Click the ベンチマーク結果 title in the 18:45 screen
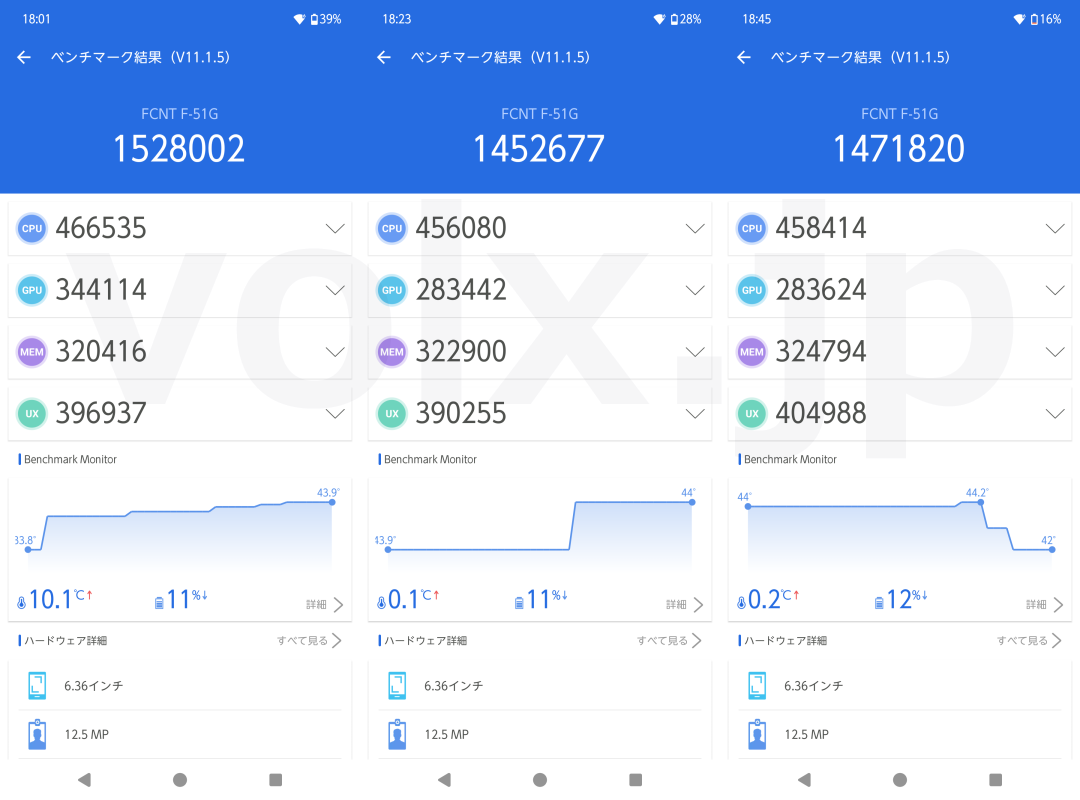Screen dimensions: 1080x800 [860, 57]
